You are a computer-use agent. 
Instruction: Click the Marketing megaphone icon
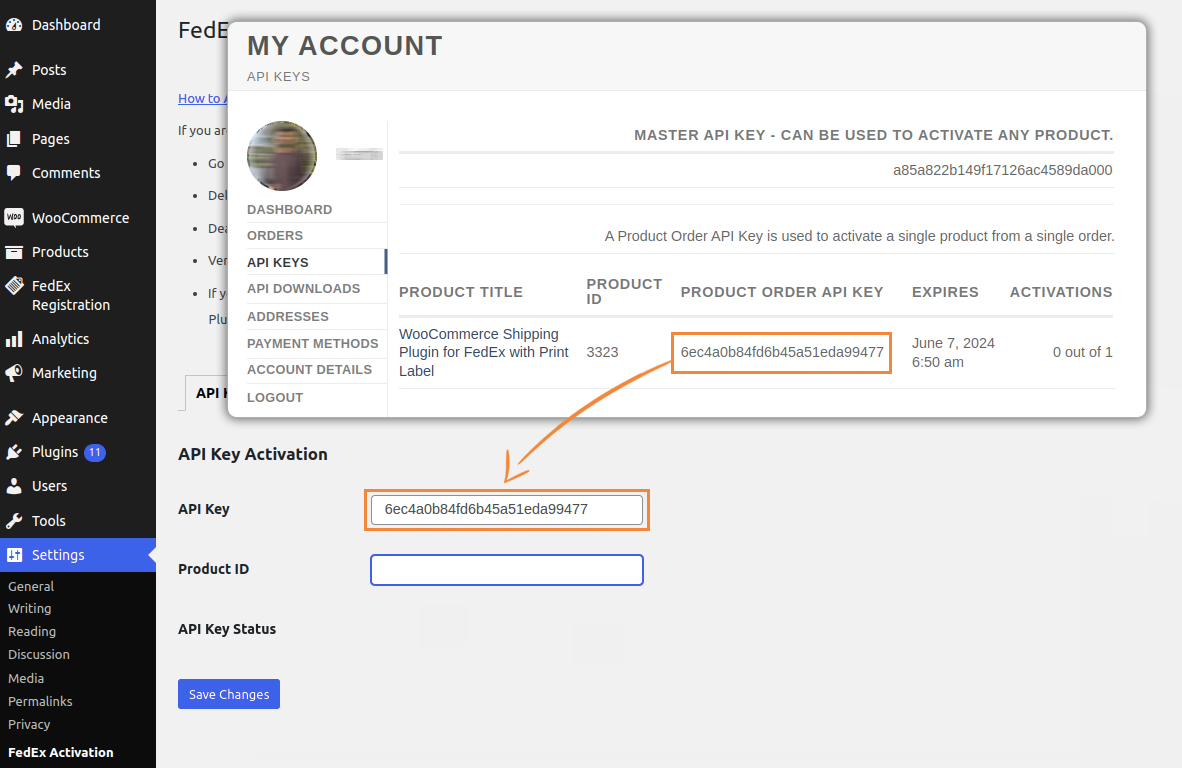tap(14, 373)
